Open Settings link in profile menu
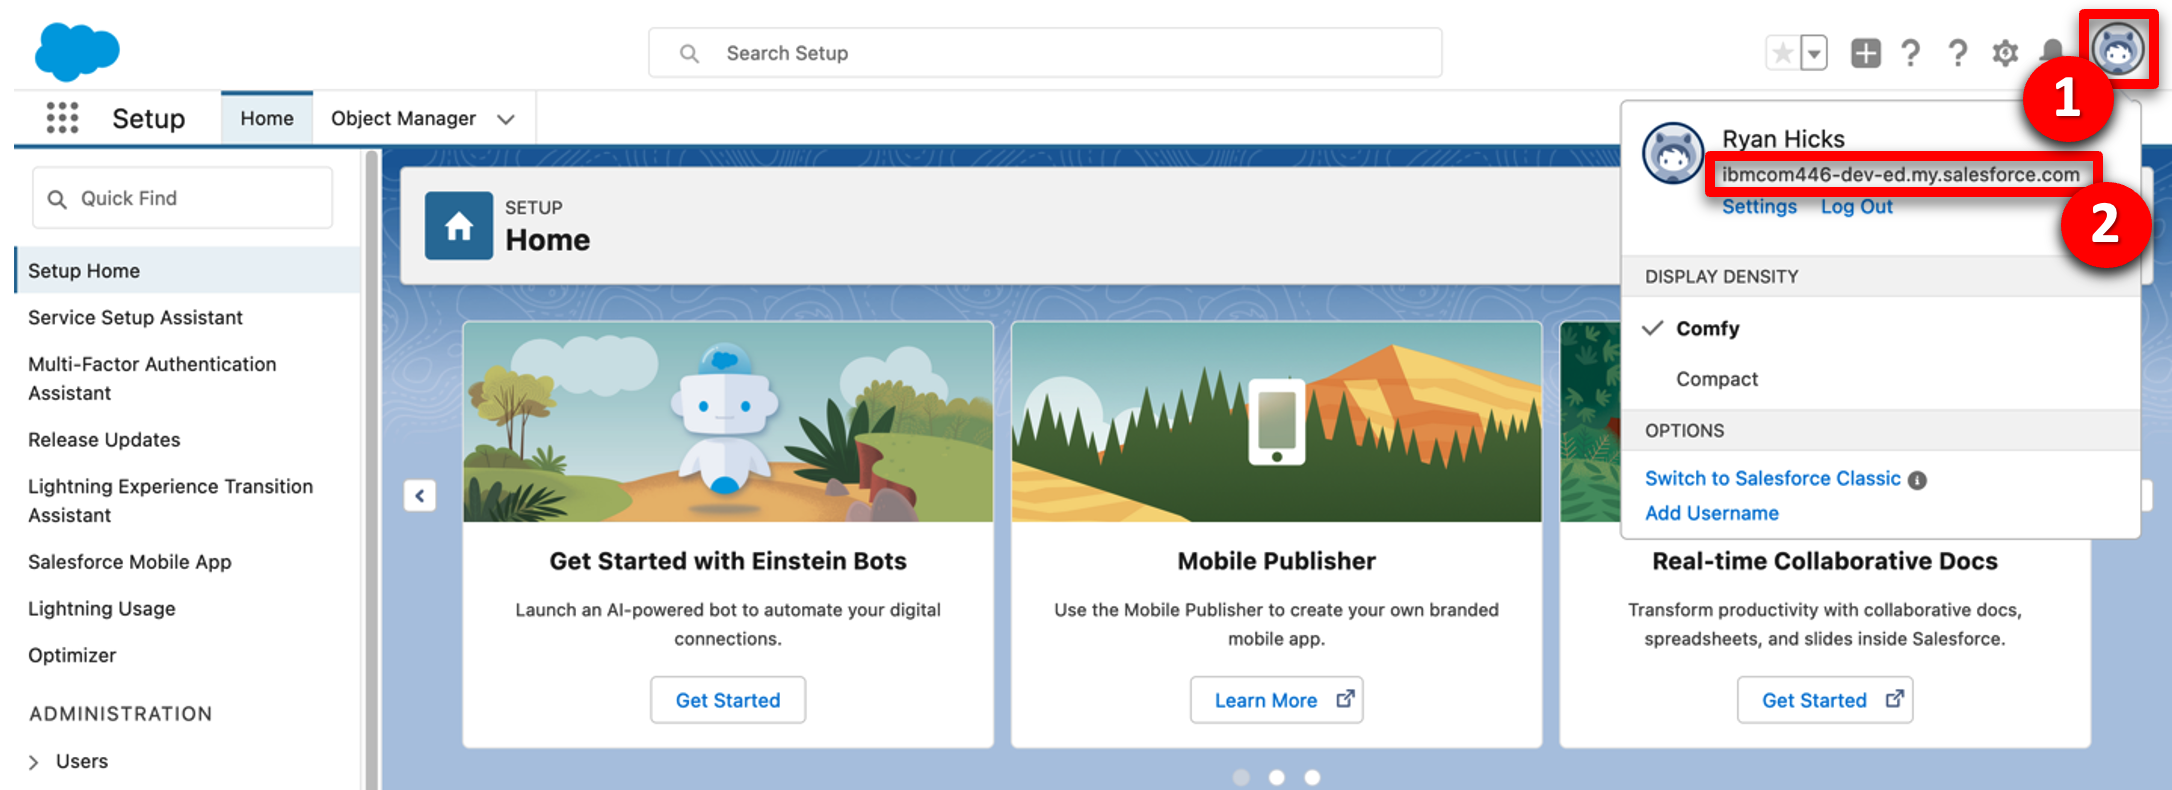This screenshot has height=790, width=2172. pyautogui.click(x=1759, y=206)
